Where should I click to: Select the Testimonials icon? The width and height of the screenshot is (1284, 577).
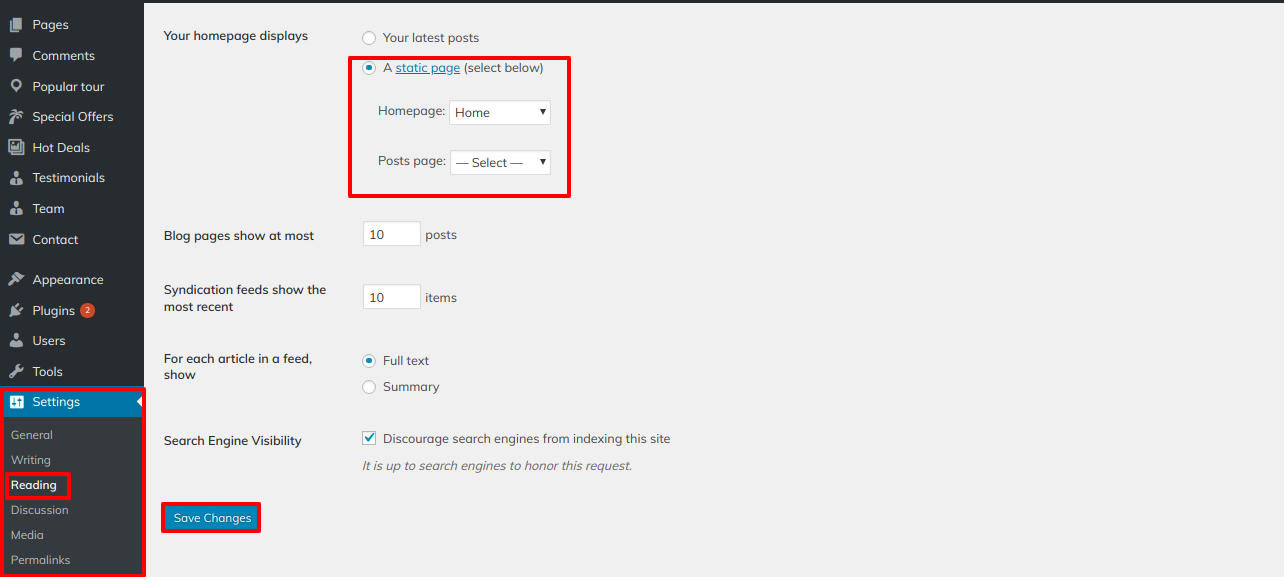coord(16,177)
